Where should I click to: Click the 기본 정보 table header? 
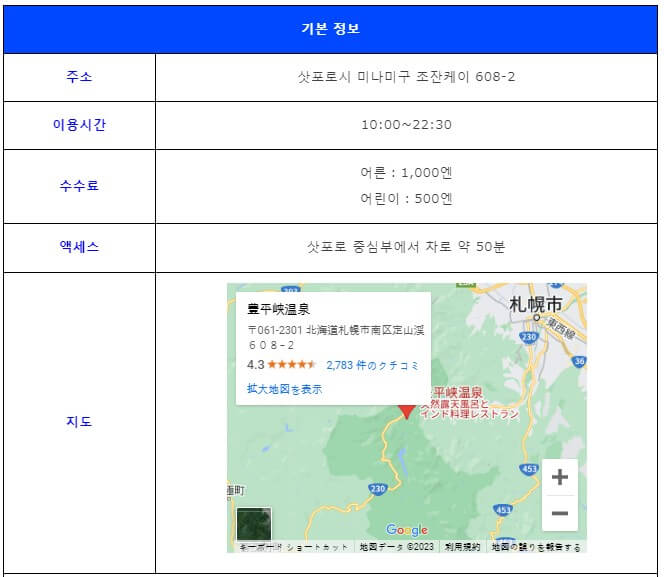point(330,29)
